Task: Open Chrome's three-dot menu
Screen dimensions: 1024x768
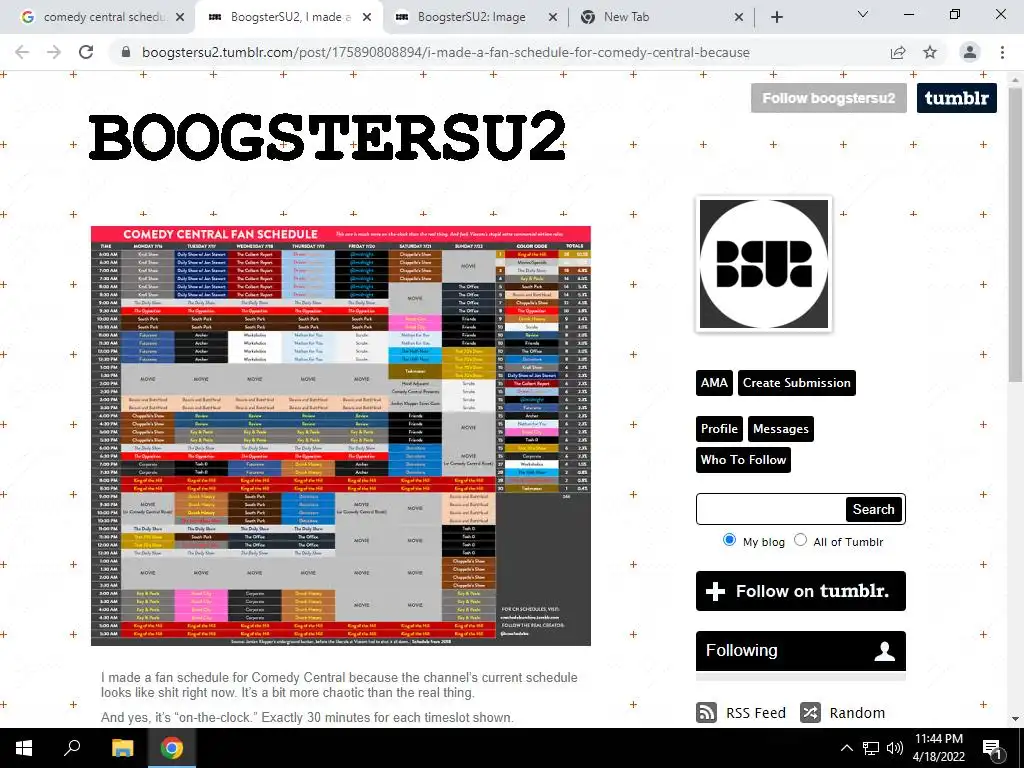Action: [x=1002, y=52]
